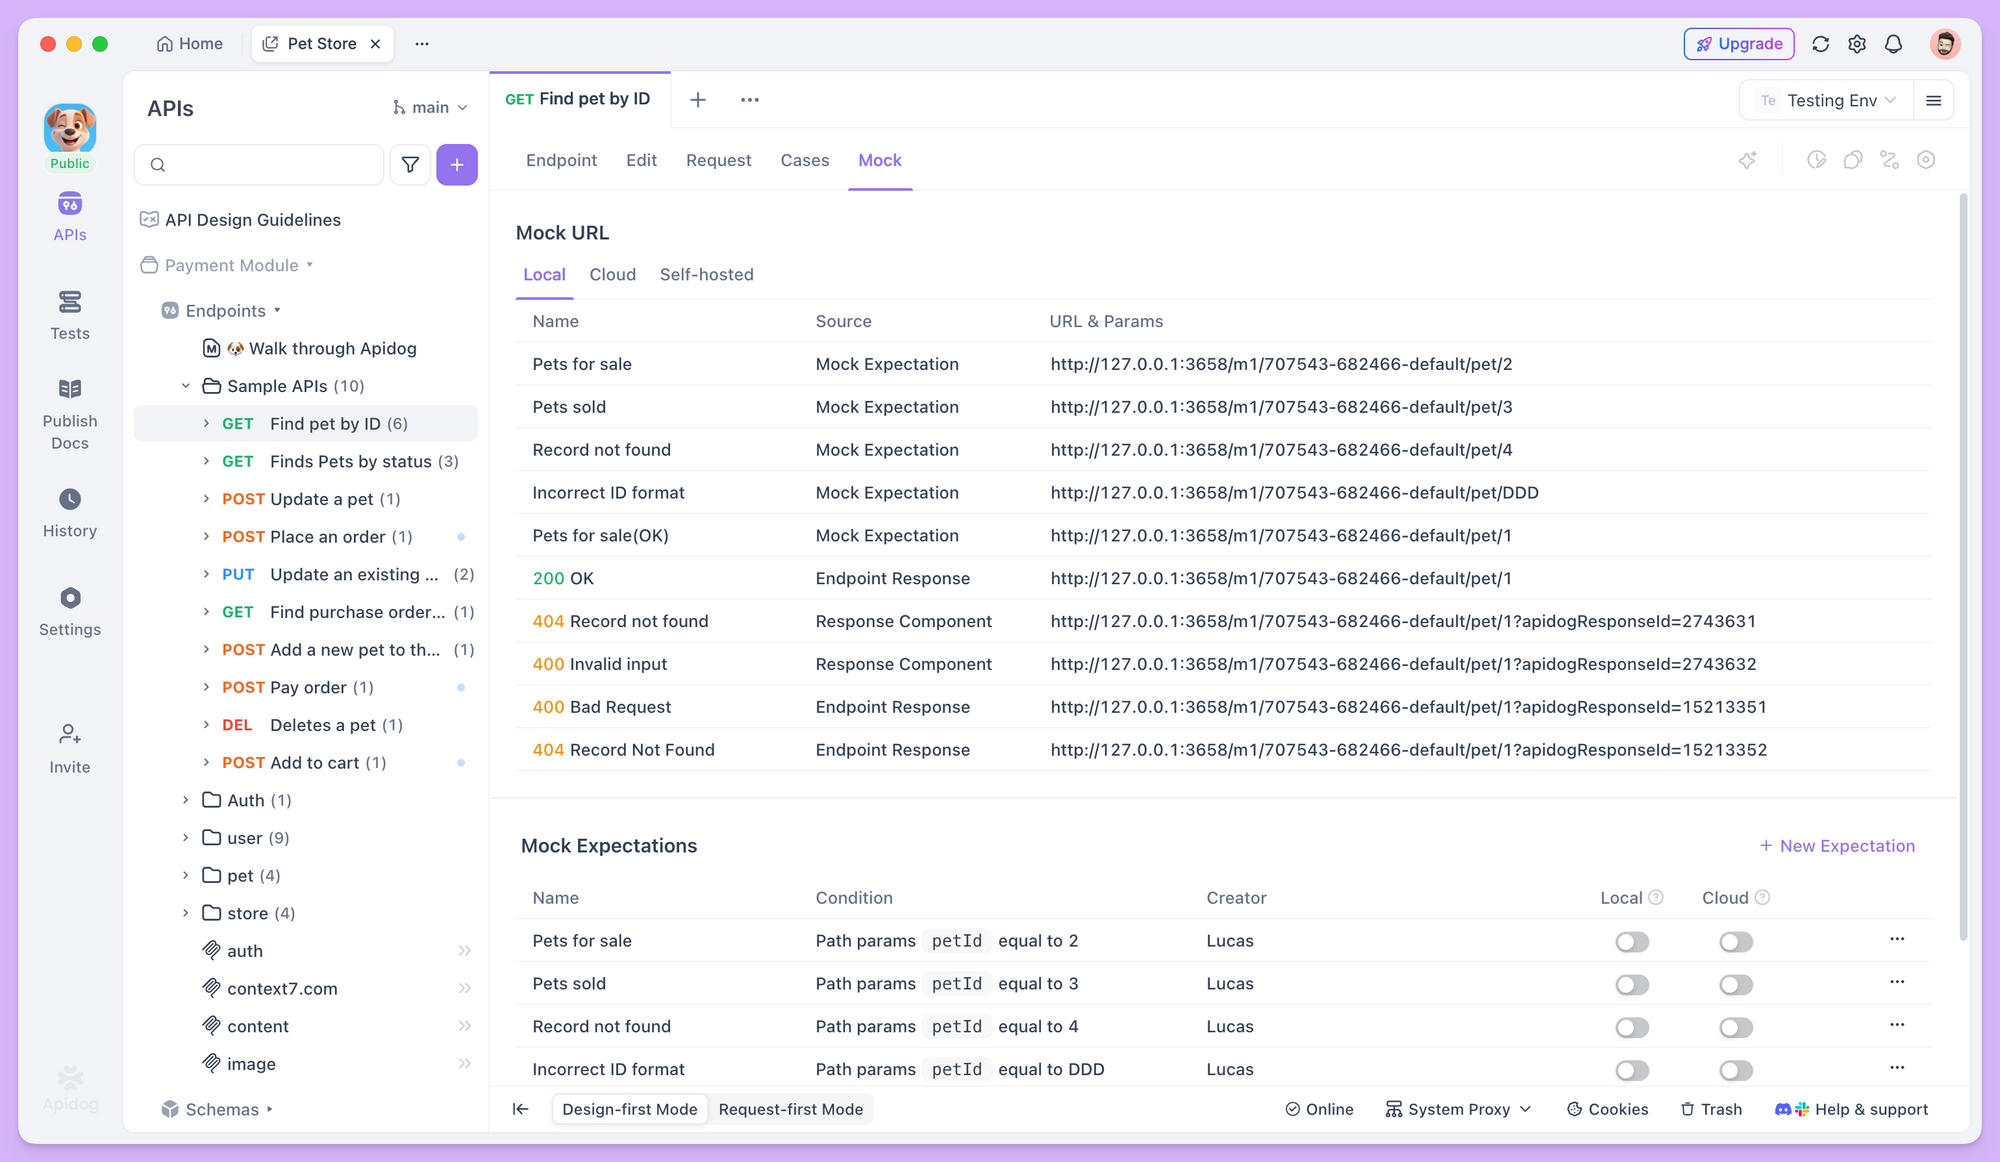
Task: Click the notification bell icon
Action: point(1893,44)
